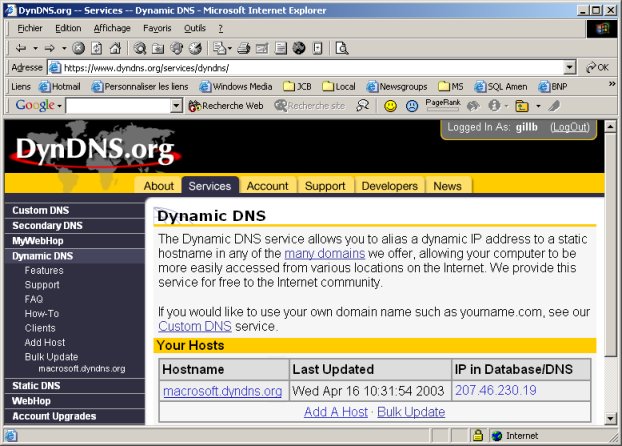Switch to the Support tab

point(325,186)
